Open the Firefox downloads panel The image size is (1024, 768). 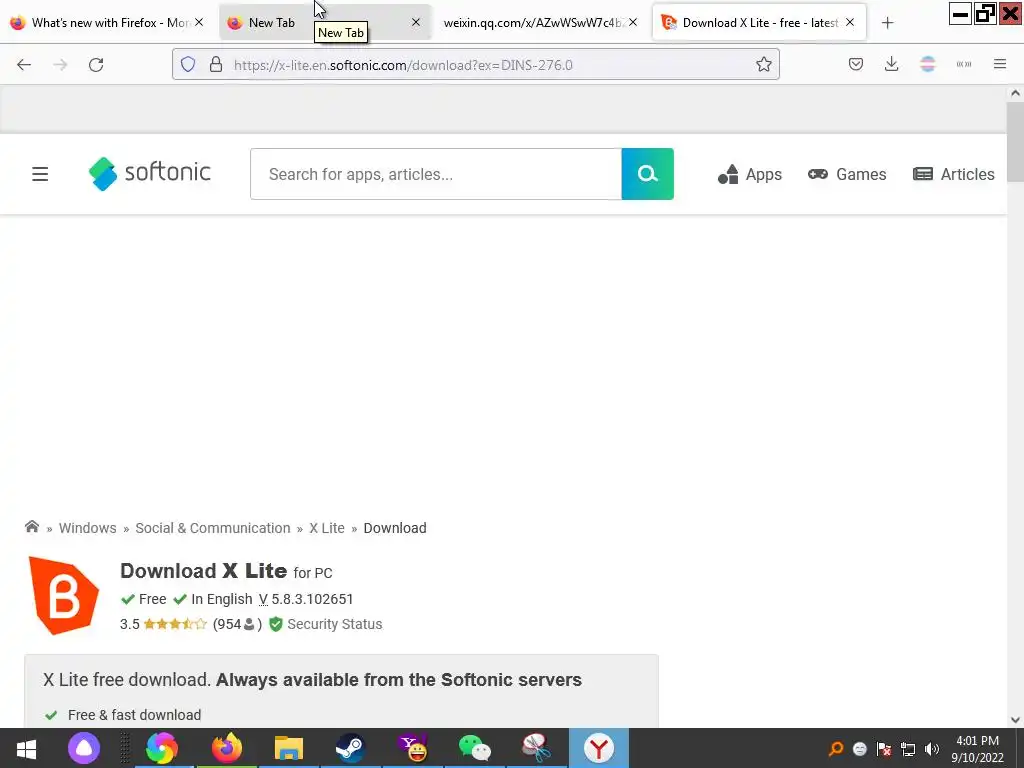(x=891, y=65)
